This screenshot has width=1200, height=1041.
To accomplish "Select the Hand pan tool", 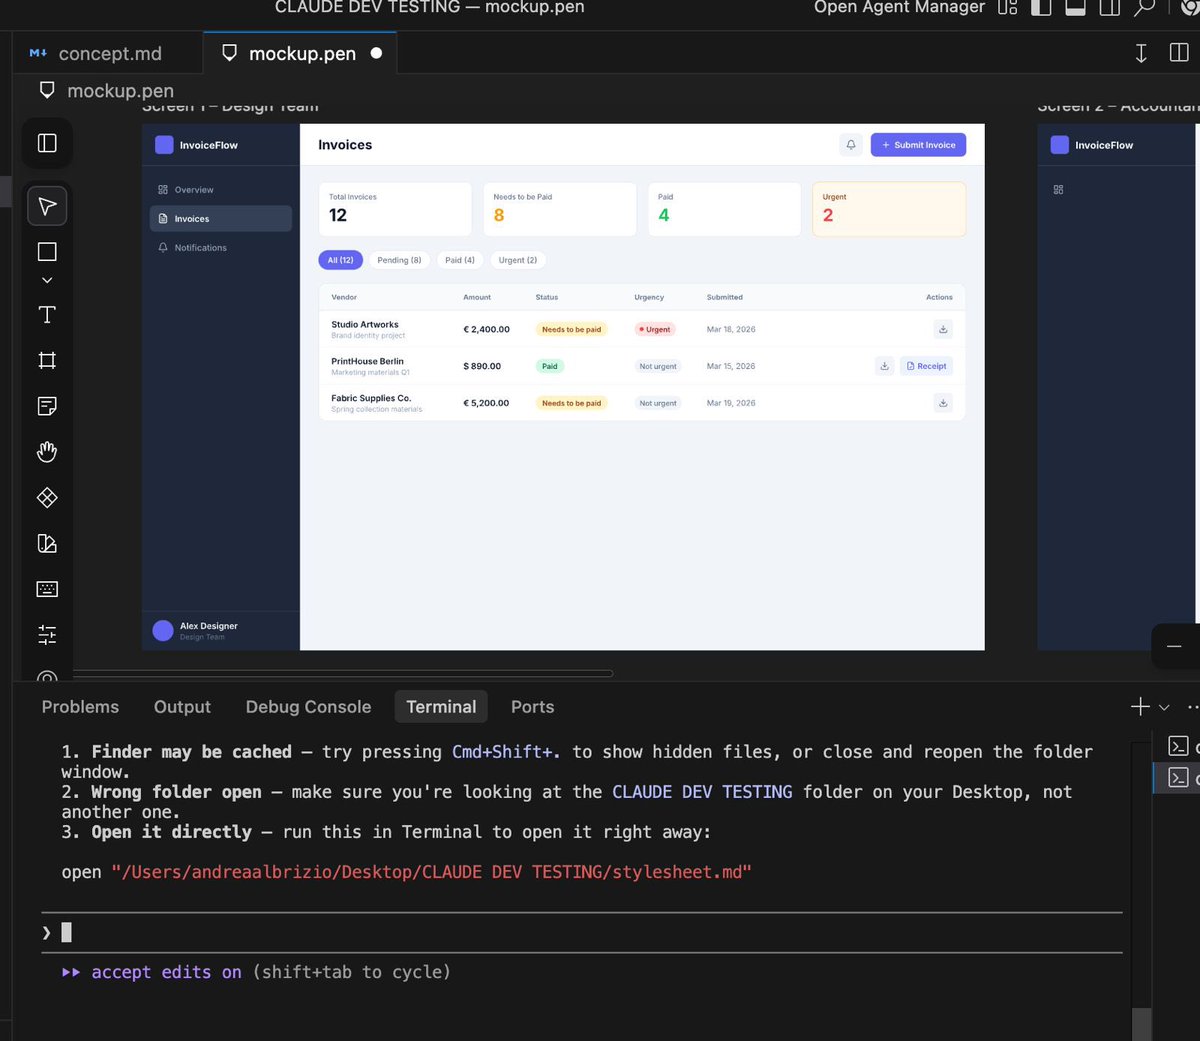I will tap(47, 452).
